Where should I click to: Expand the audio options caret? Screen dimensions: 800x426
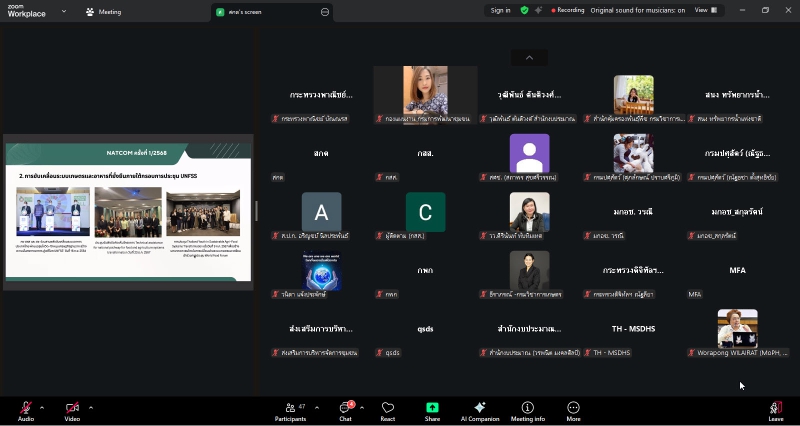[42, 407]
